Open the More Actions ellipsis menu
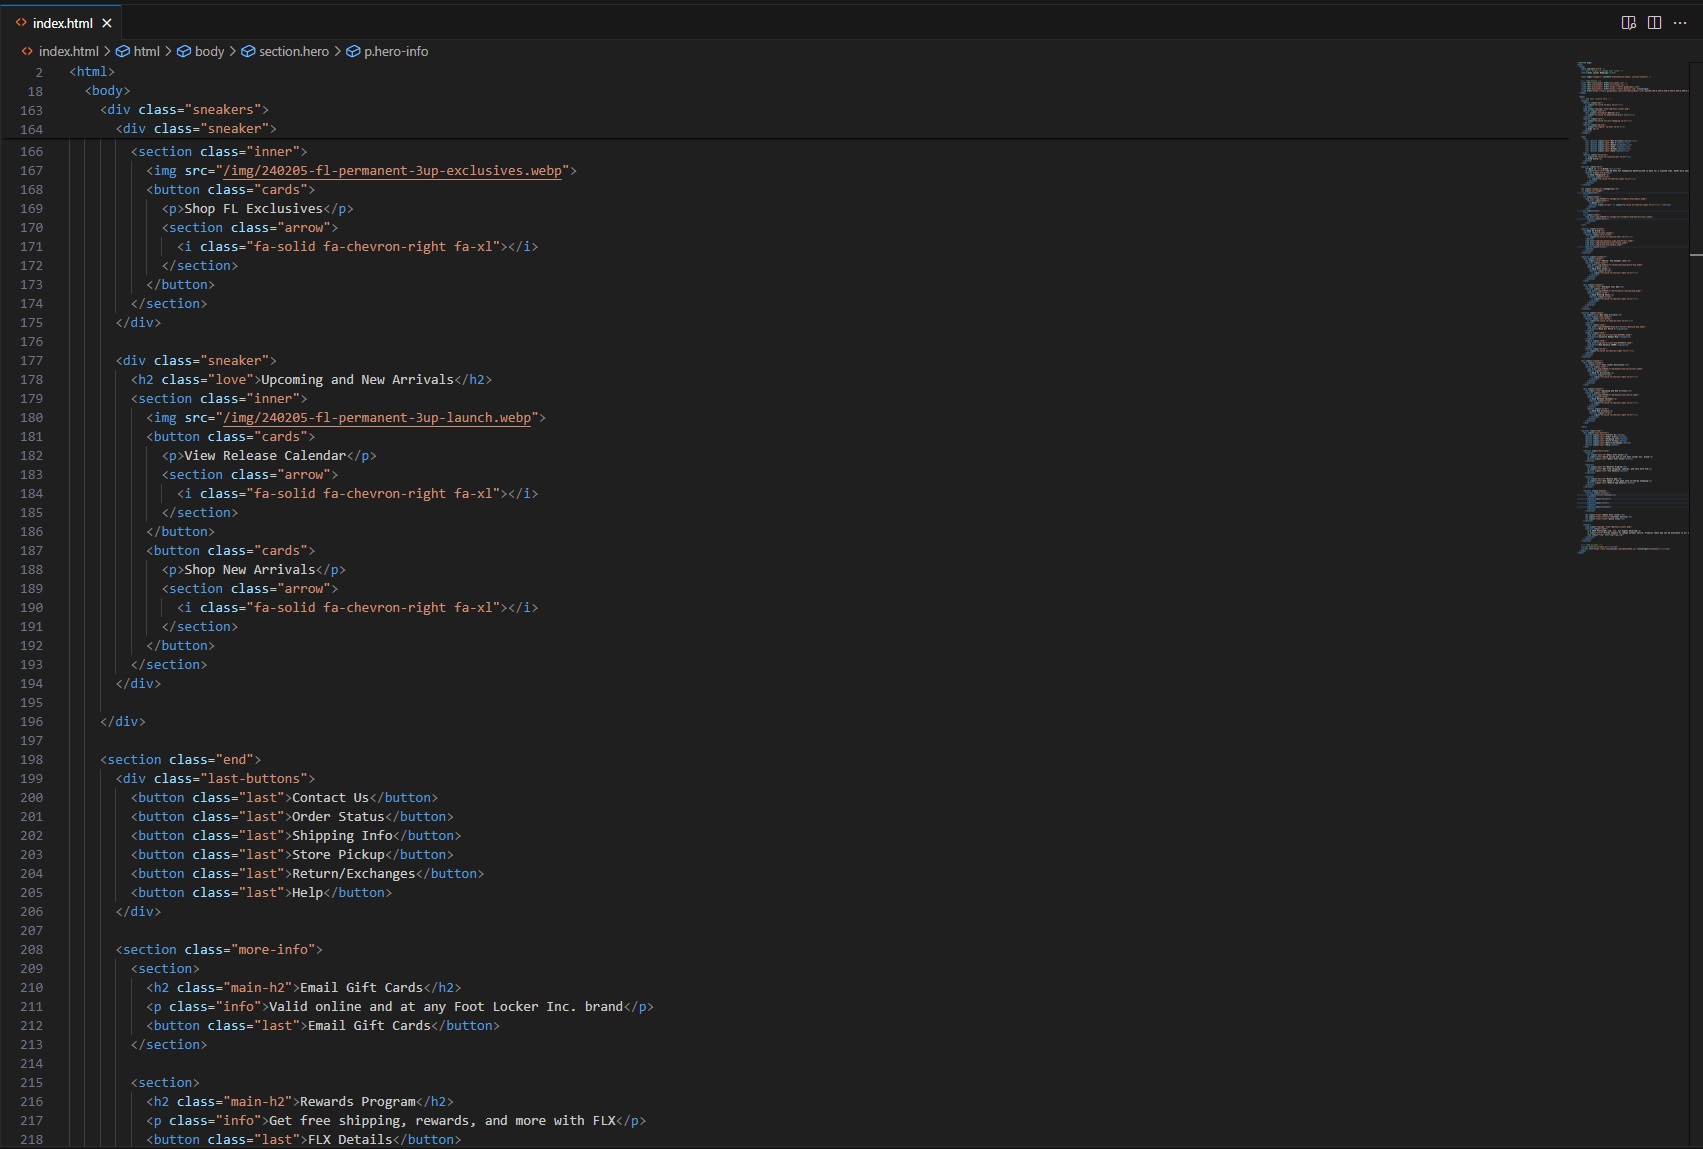The image size is (1703, 1149). 1680,23
